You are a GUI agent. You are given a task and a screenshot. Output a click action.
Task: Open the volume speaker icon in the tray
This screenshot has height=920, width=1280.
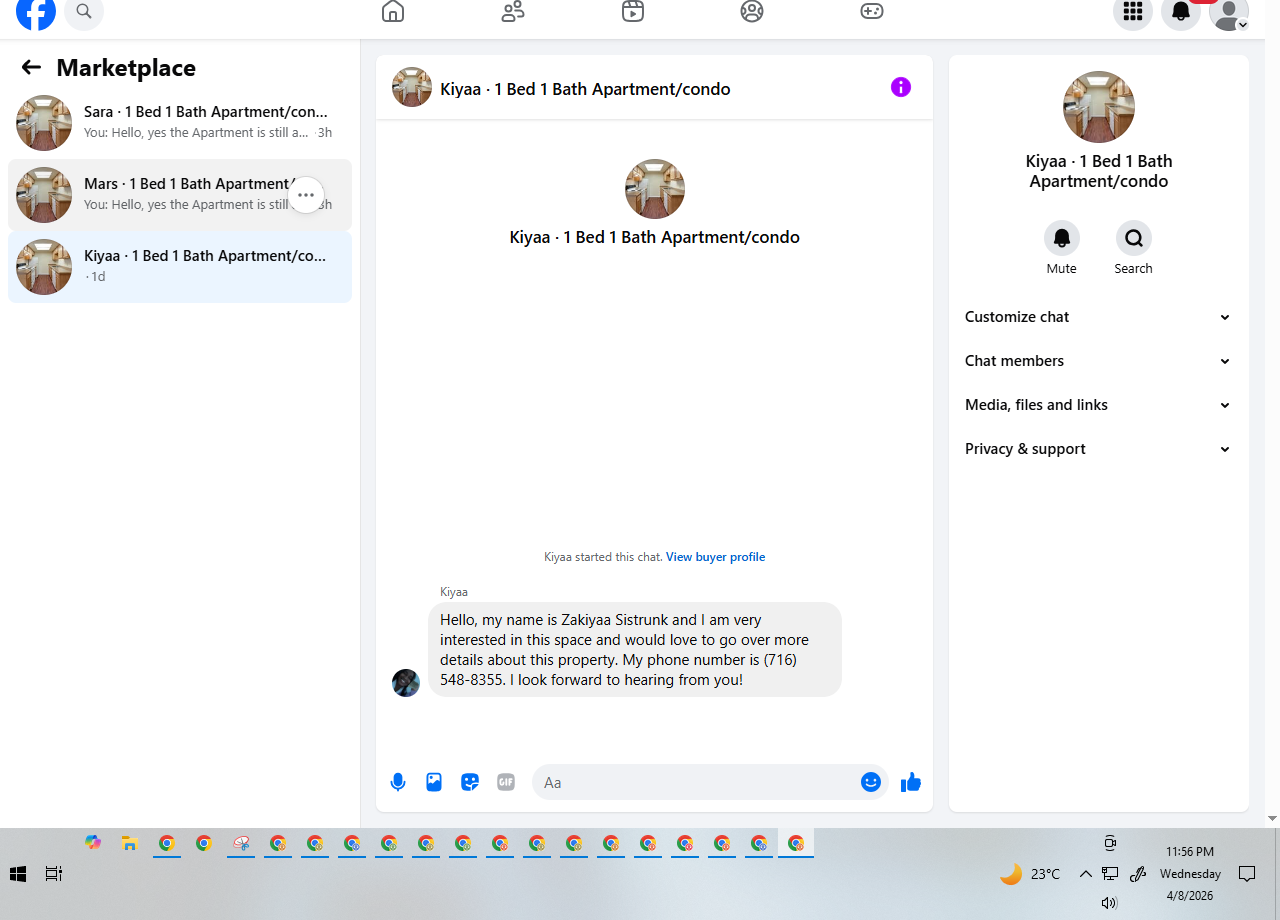[1109, 903]
